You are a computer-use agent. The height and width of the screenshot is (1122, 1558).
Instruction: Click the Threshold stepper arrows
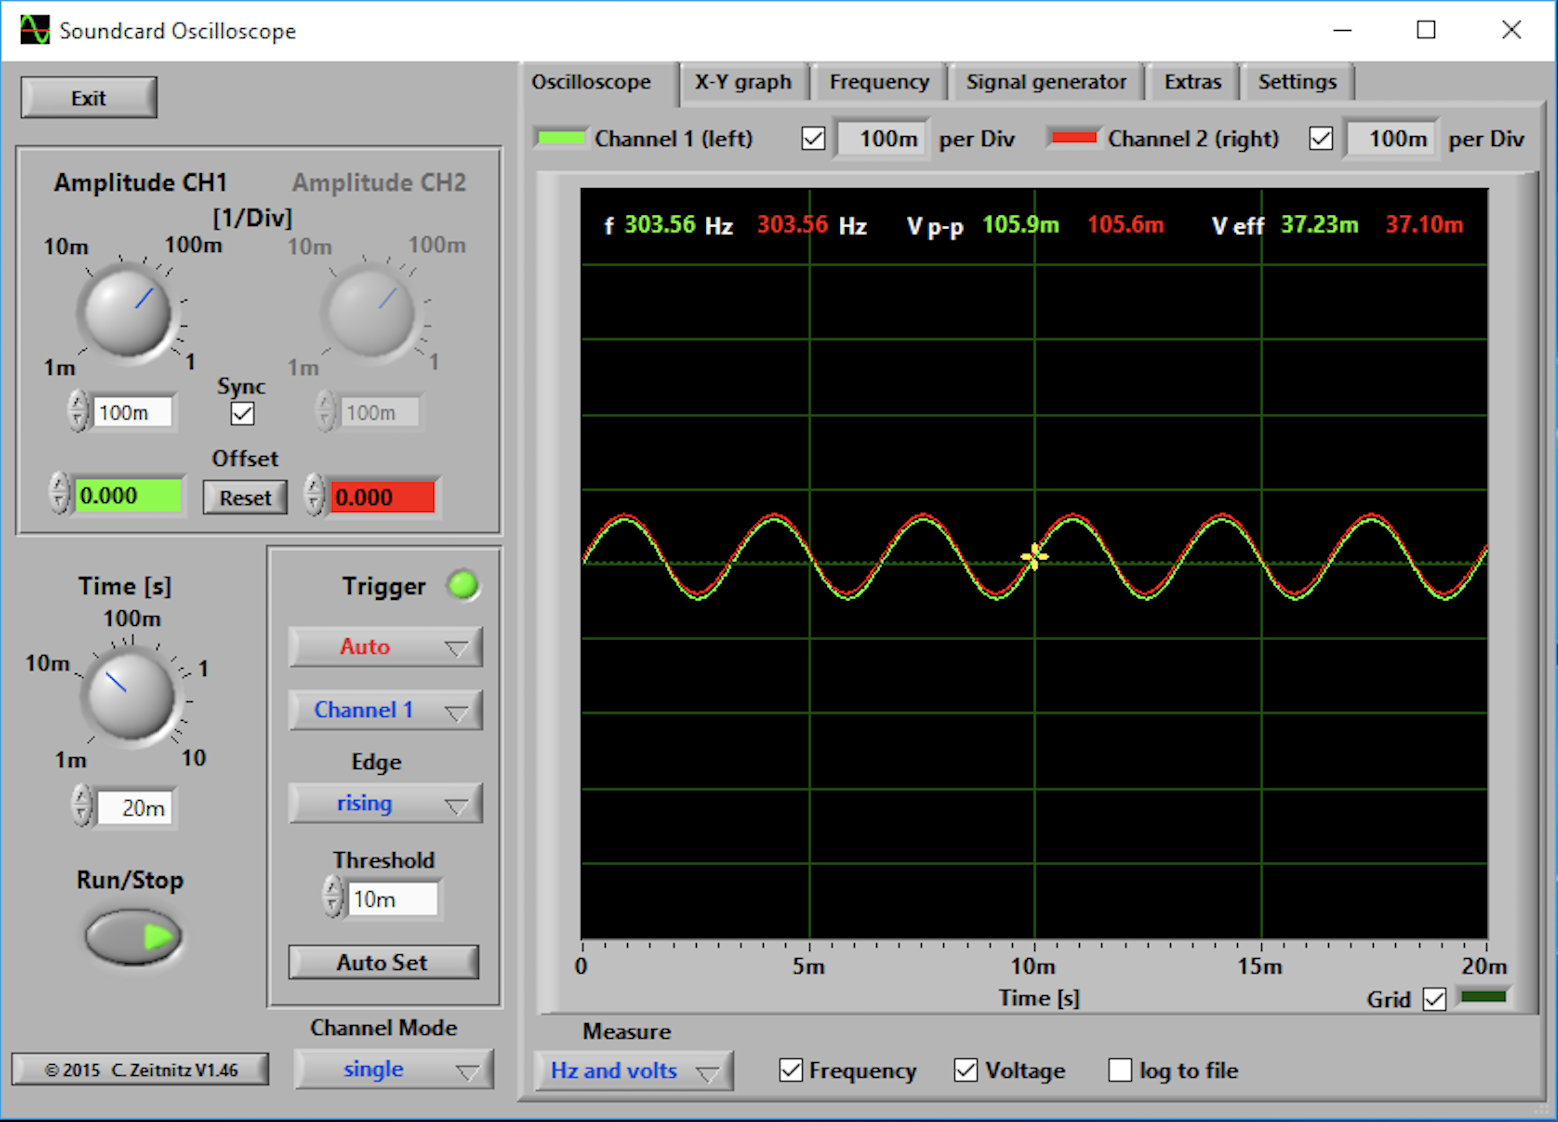[333, 898]
